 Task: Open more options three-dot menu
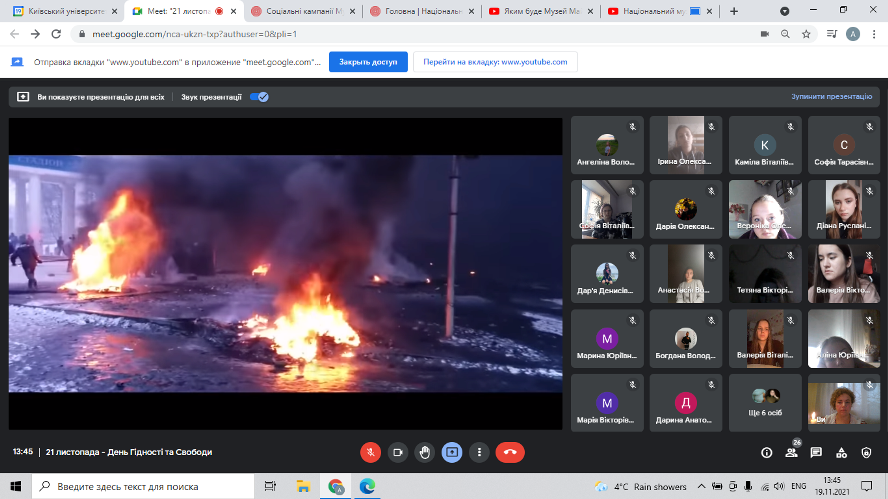pyautogui.click(x=479, y=452)
